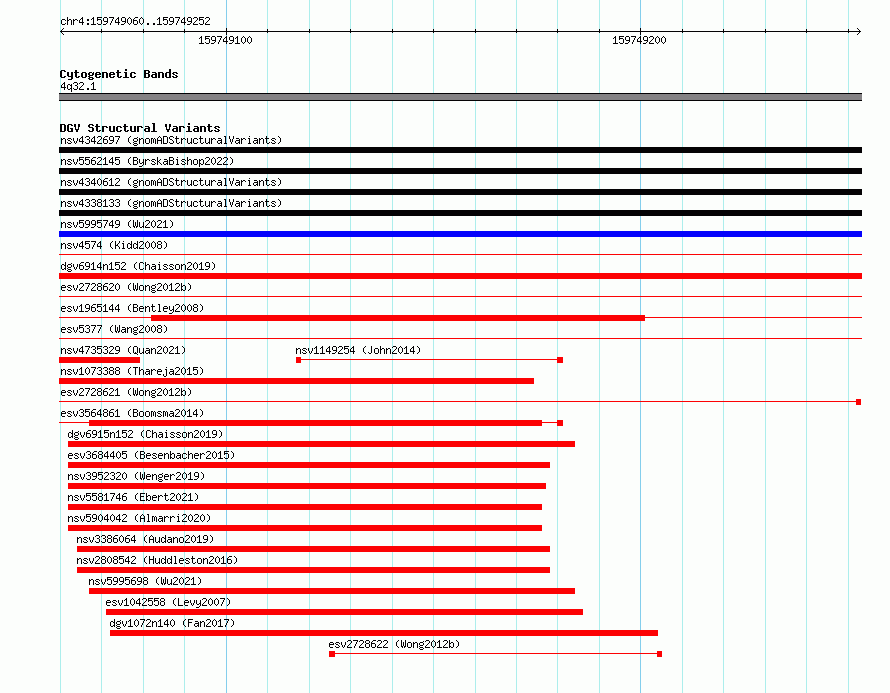
Task: Select nsv4735329 (Quan2021) label
Action: (123, 350)
